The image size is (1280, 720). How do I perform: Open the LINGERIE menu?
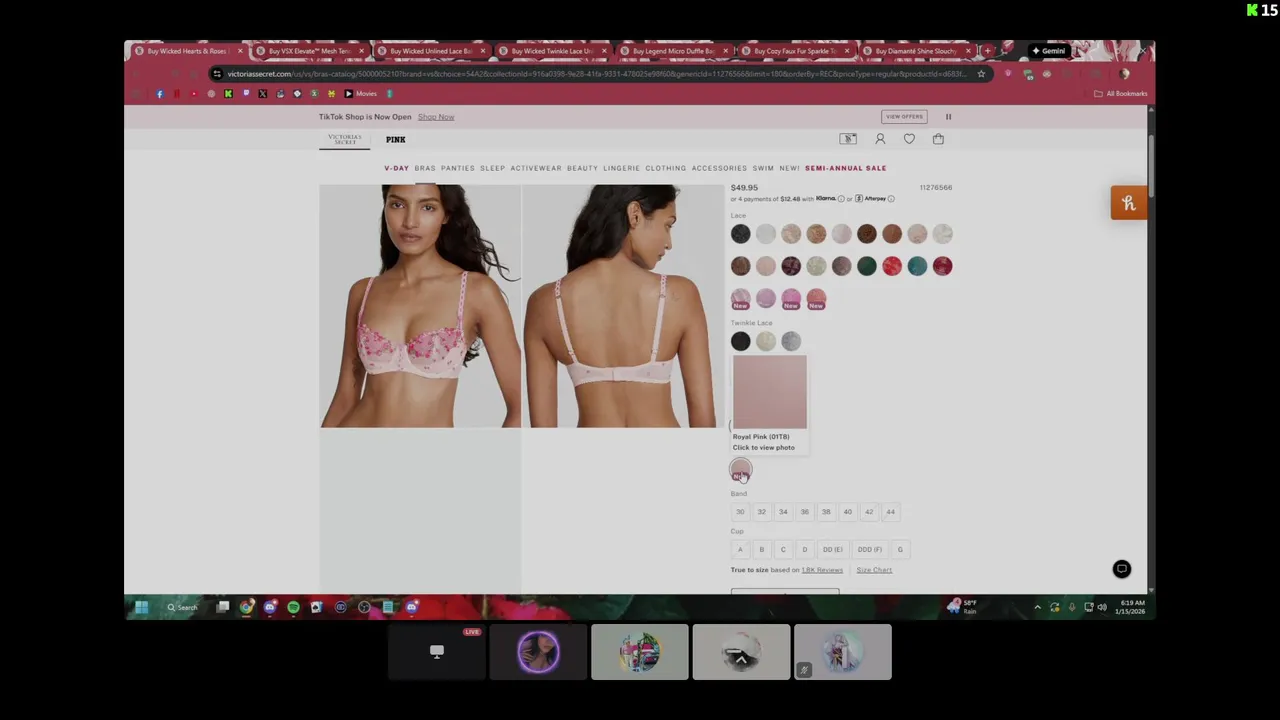(621, 168)
